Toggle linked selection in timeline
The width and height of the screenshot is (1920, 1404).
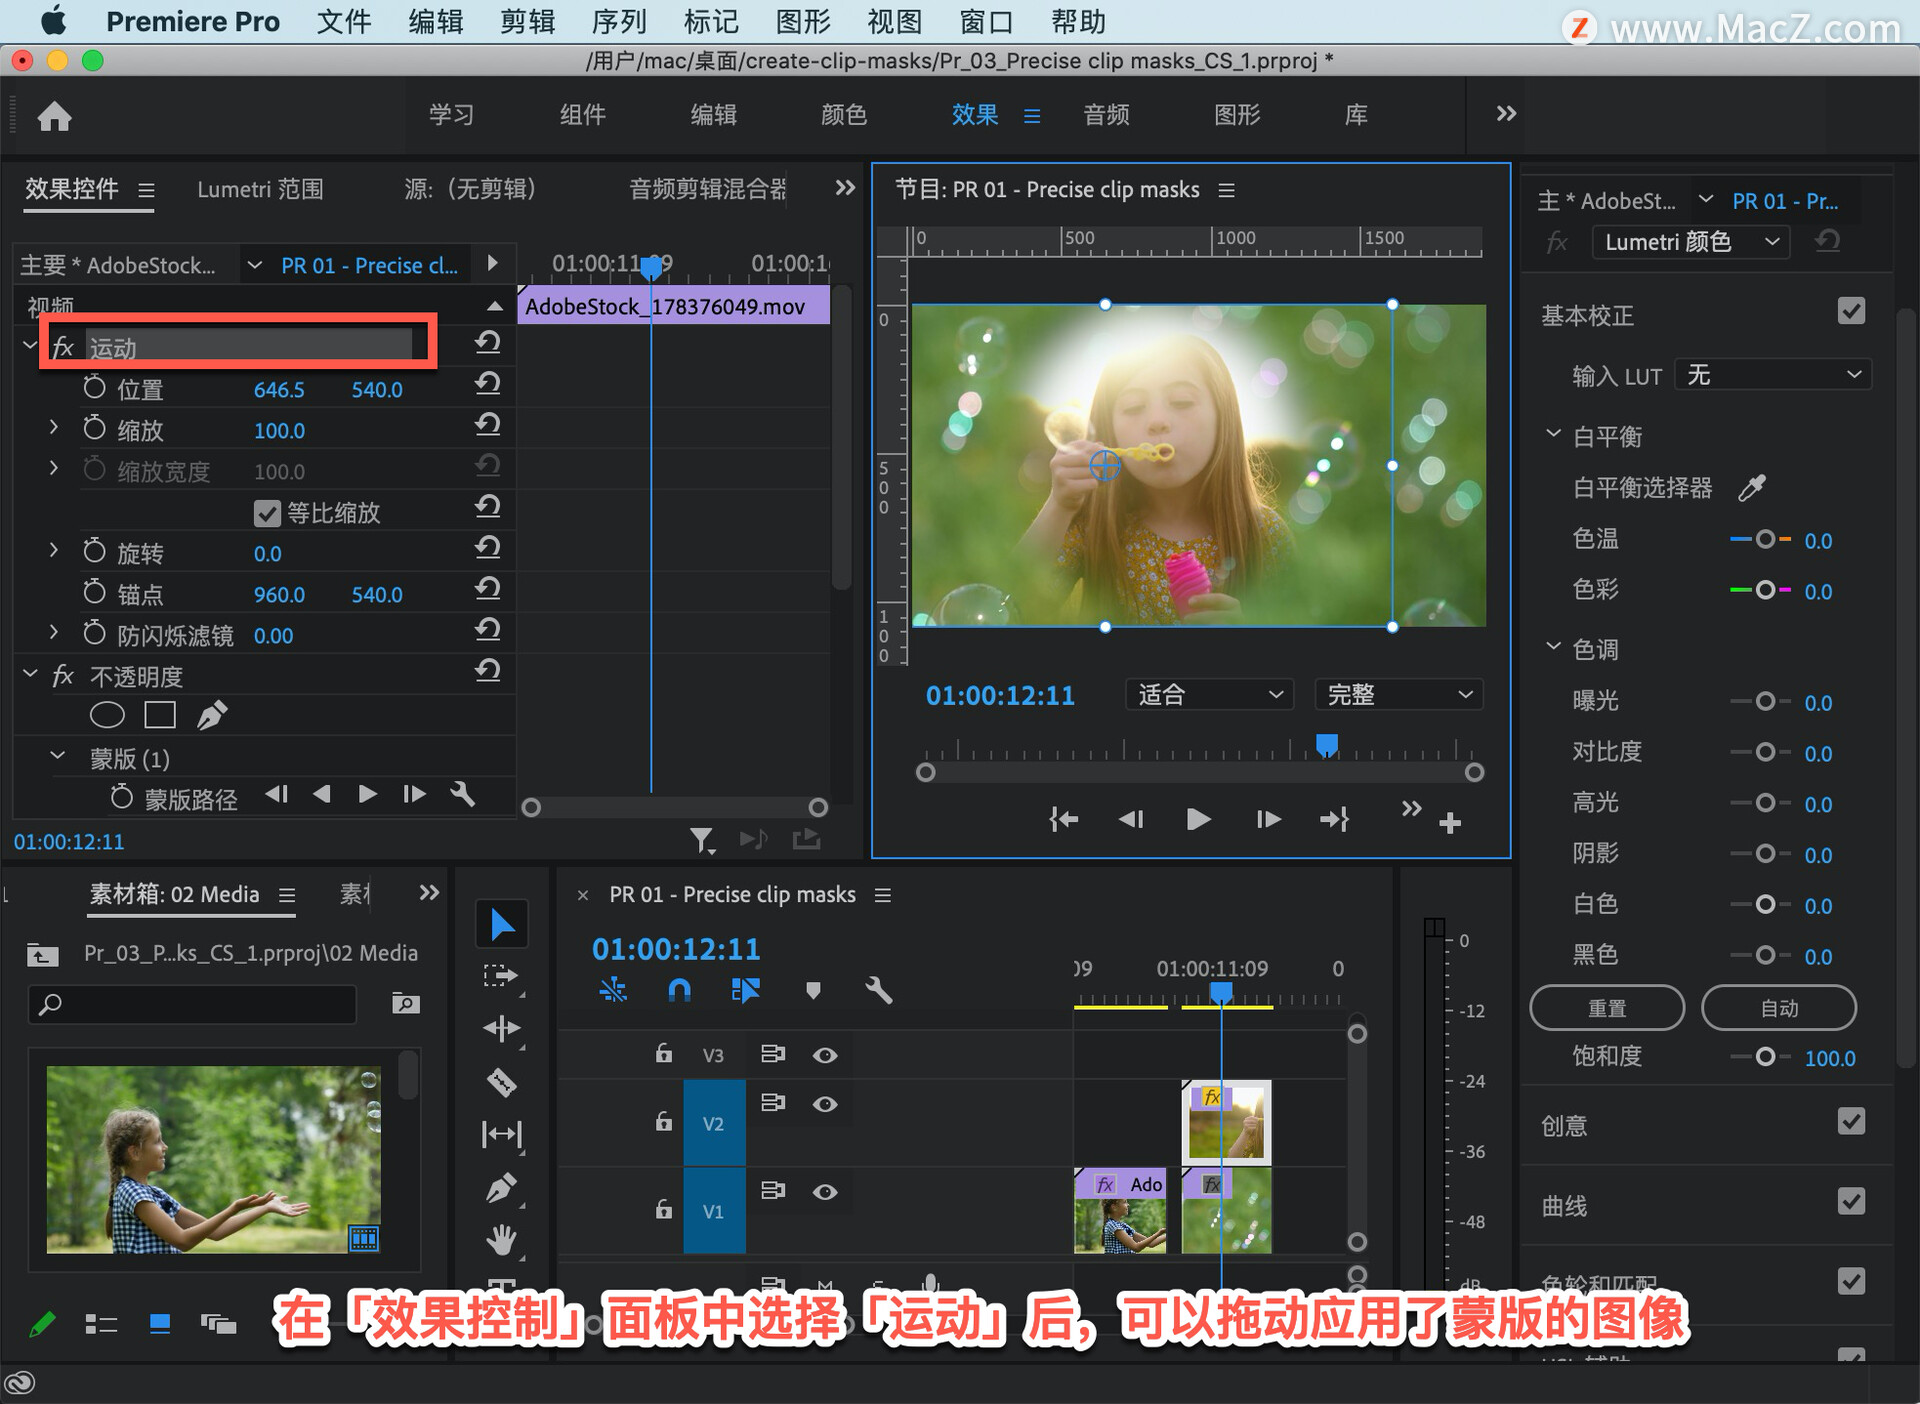click(x=745, y=990)
